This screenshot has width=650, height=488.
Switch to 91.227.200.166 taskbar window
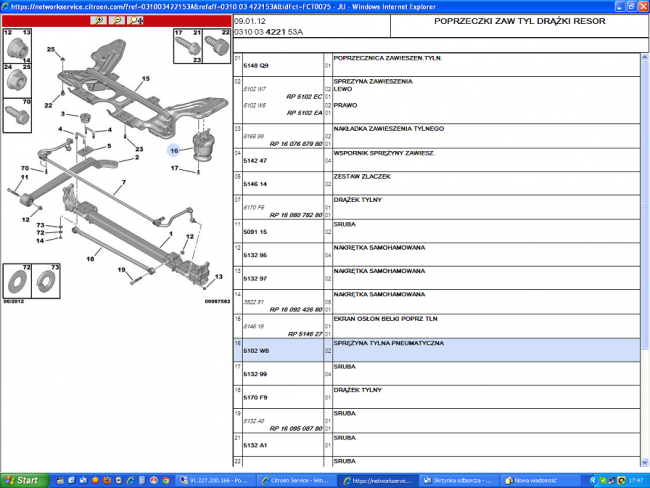pos(214,481)
